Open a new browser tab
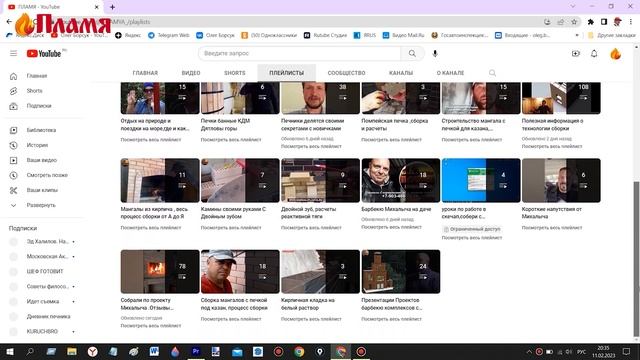Screen dimensions: 640x360 (112, 7)
